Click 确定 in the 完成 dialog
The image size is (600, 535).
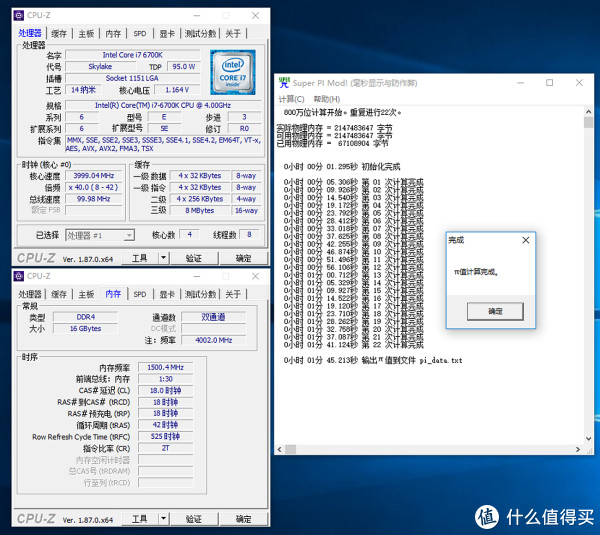coord(495,311)
